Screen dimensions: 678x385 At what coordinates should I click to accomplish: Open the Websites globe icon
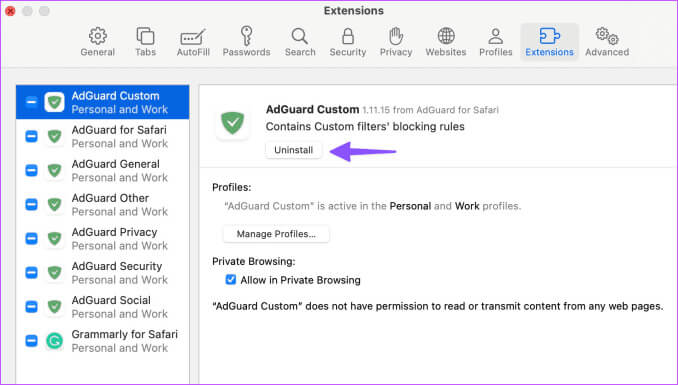(x=446, y=36)
